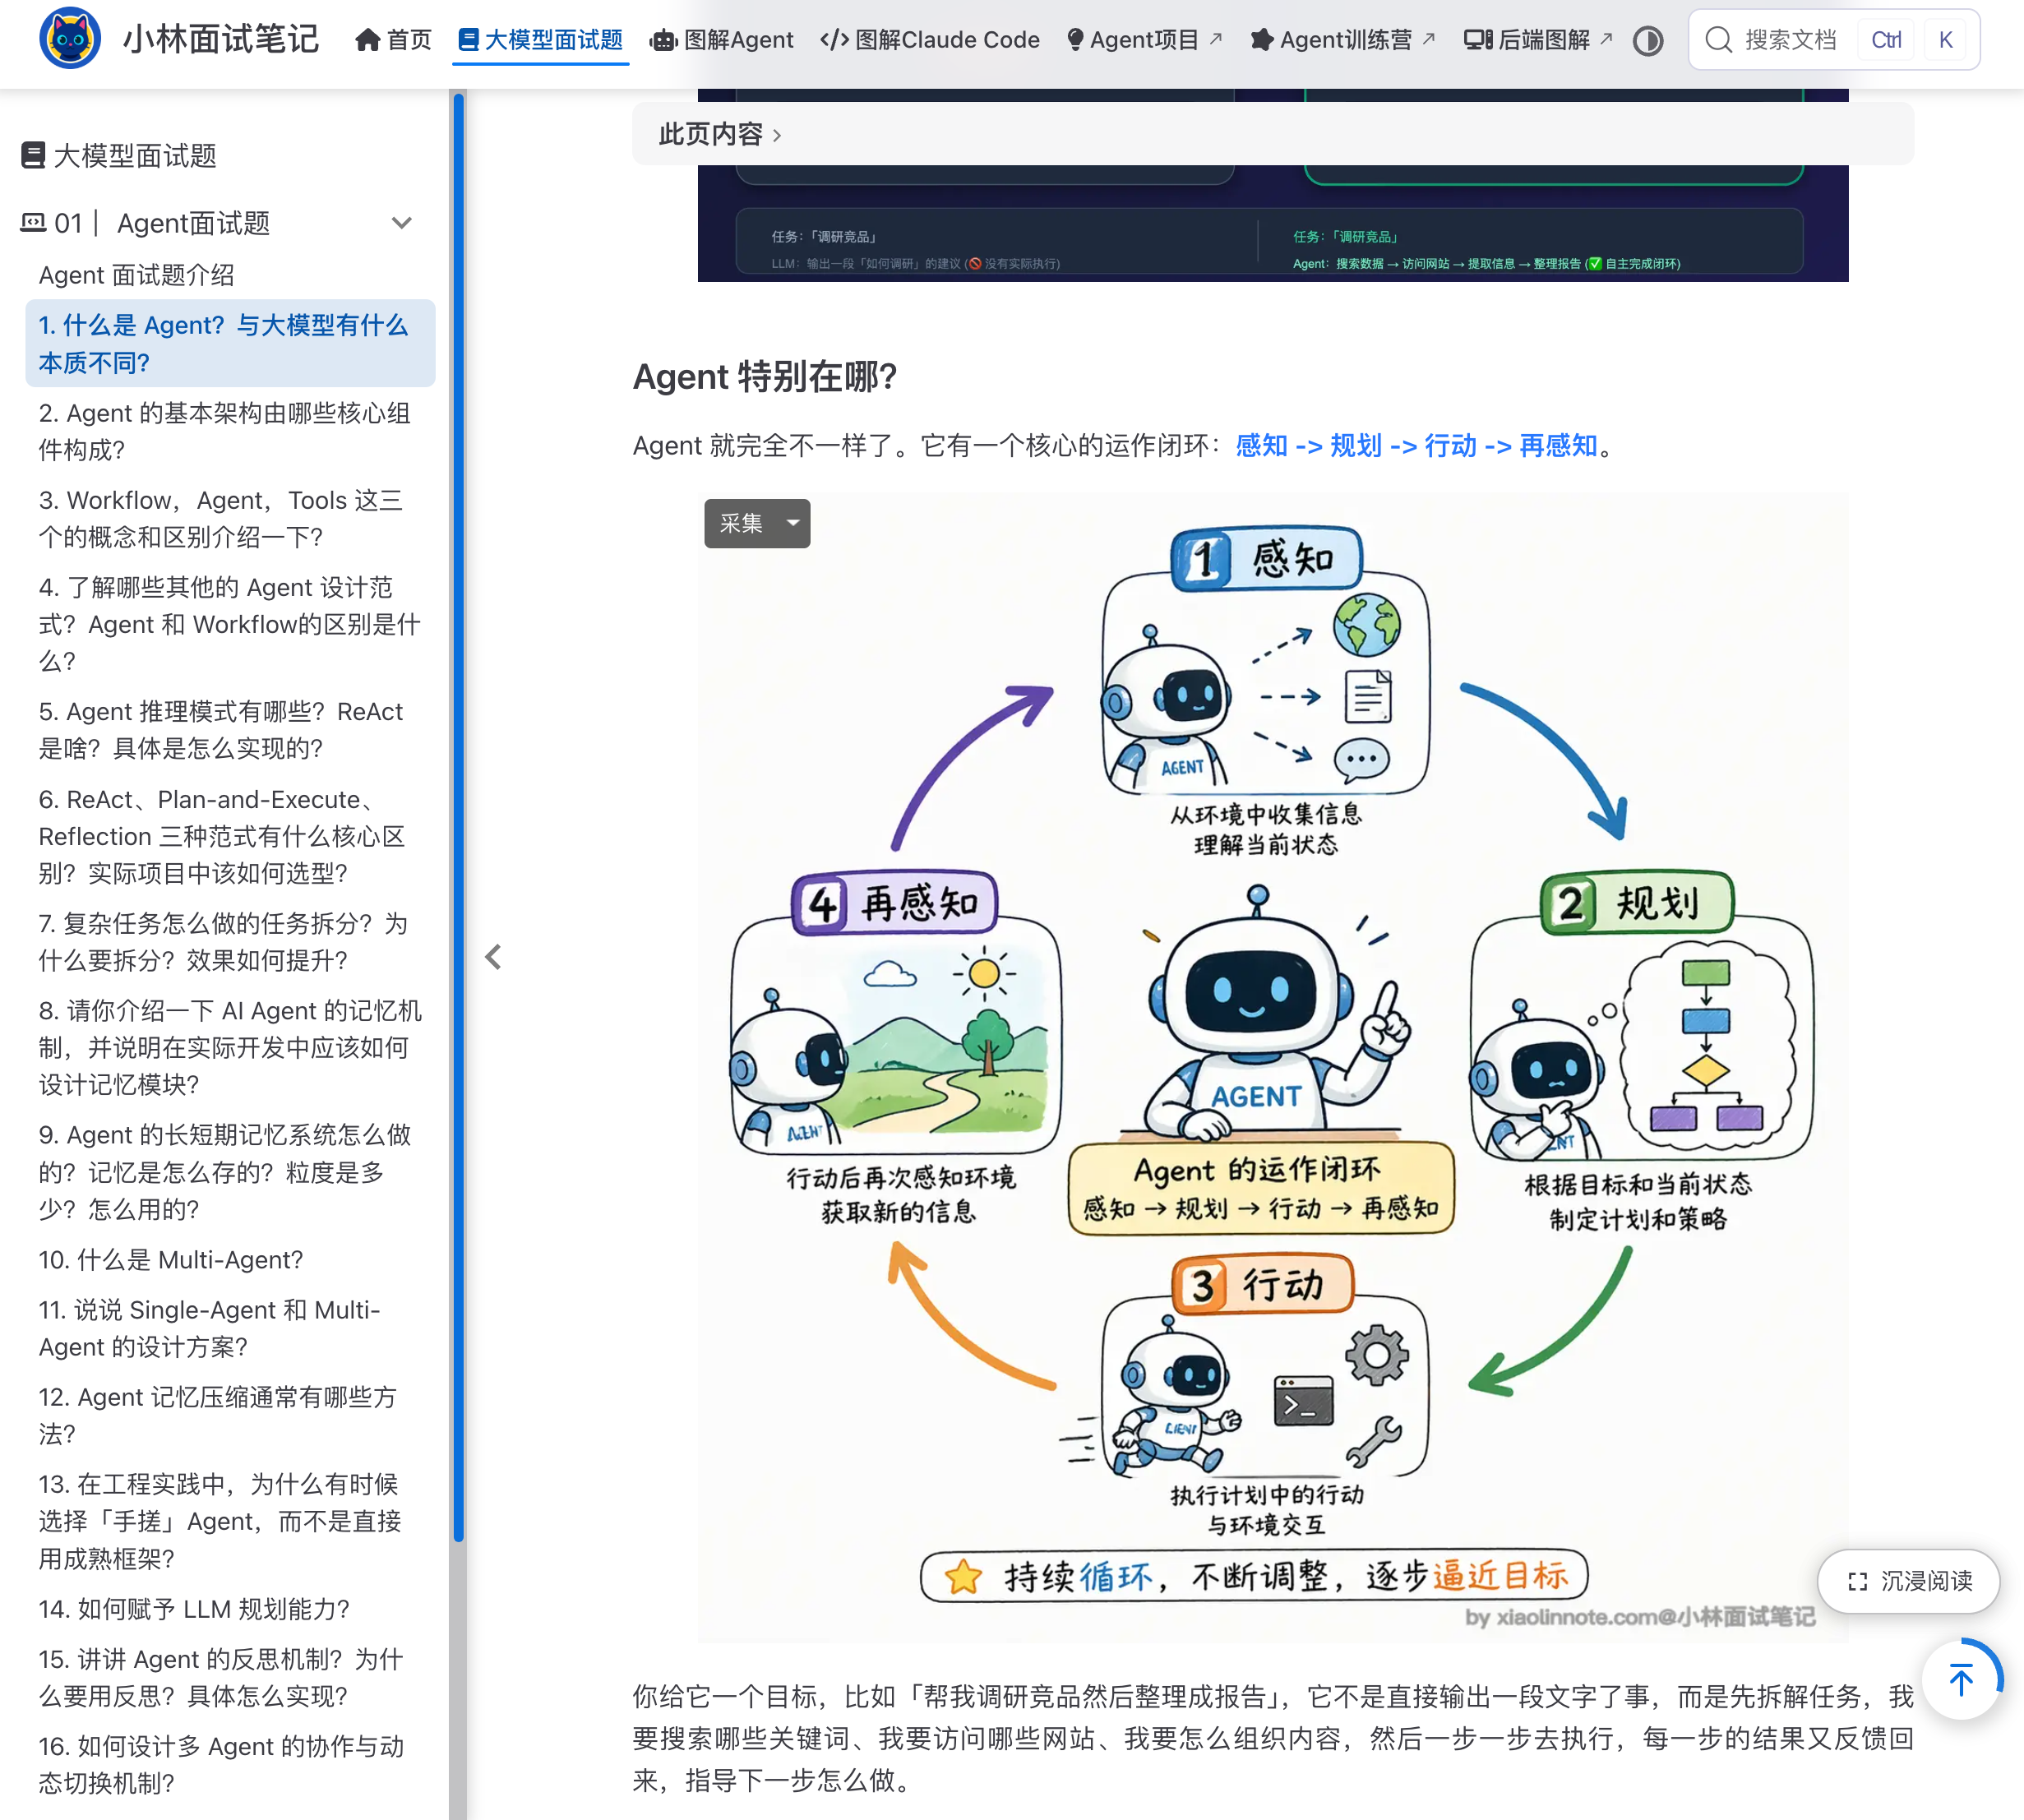Open sidebar item 8 AI Agent 的记忆机制
Image resolution: width=2024 pixels, height=1820 pixels.
pos(230,1047)
